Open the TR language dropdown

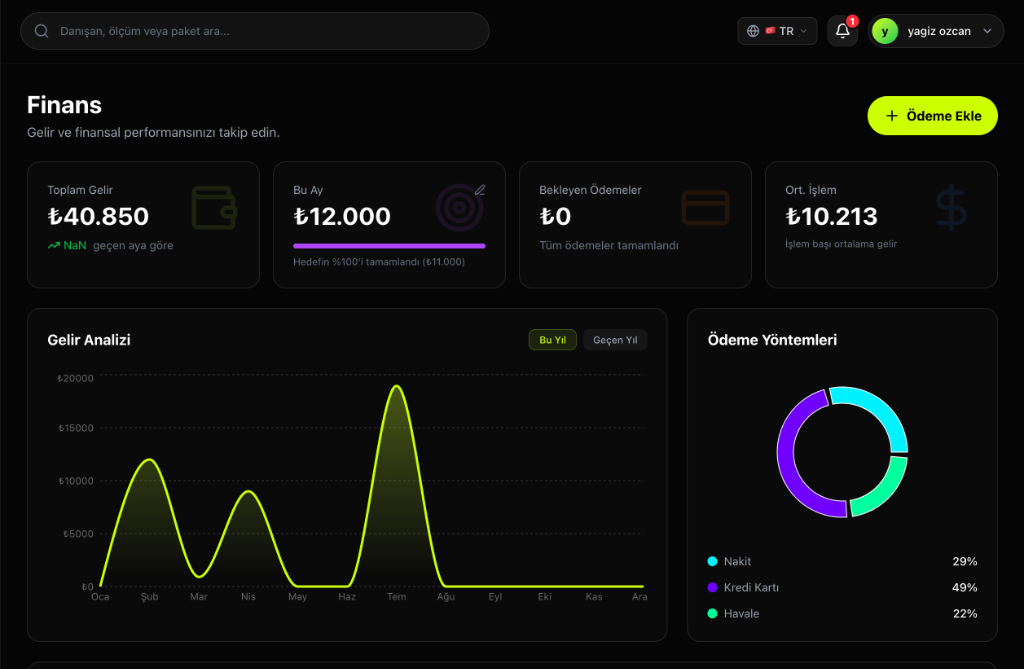778,30
